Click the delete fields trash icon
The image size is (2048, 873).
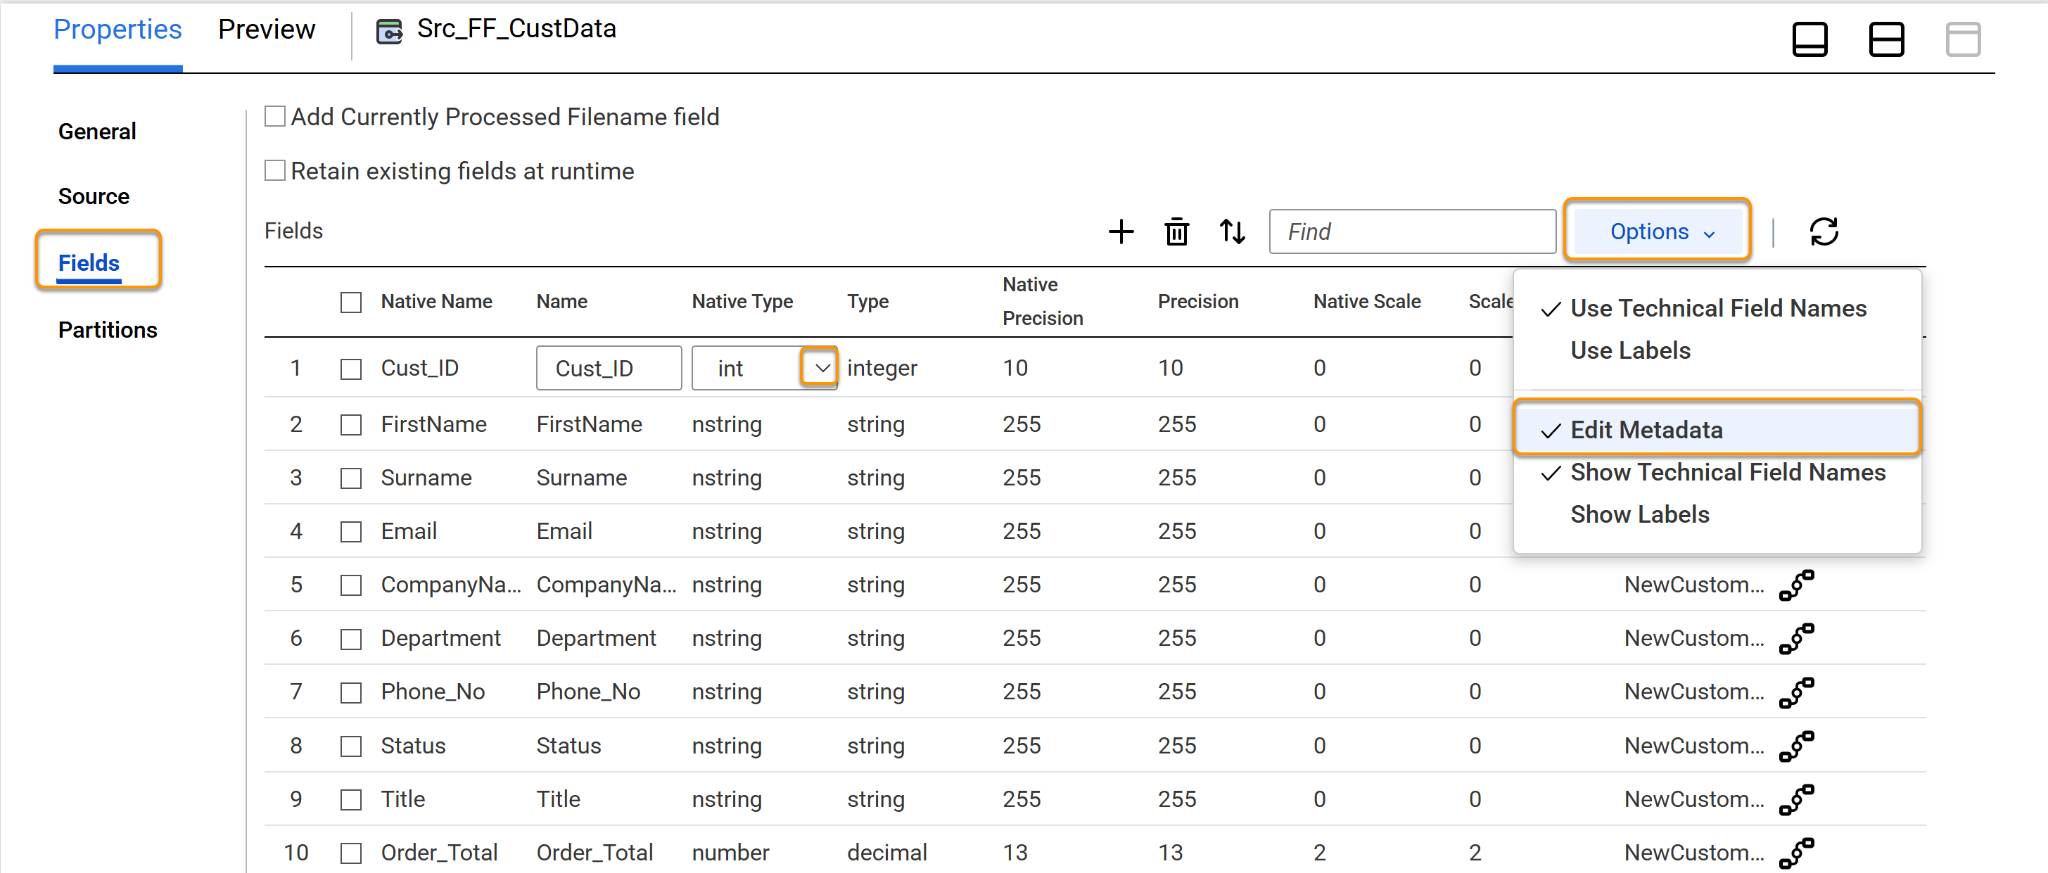click(1177, 232)
